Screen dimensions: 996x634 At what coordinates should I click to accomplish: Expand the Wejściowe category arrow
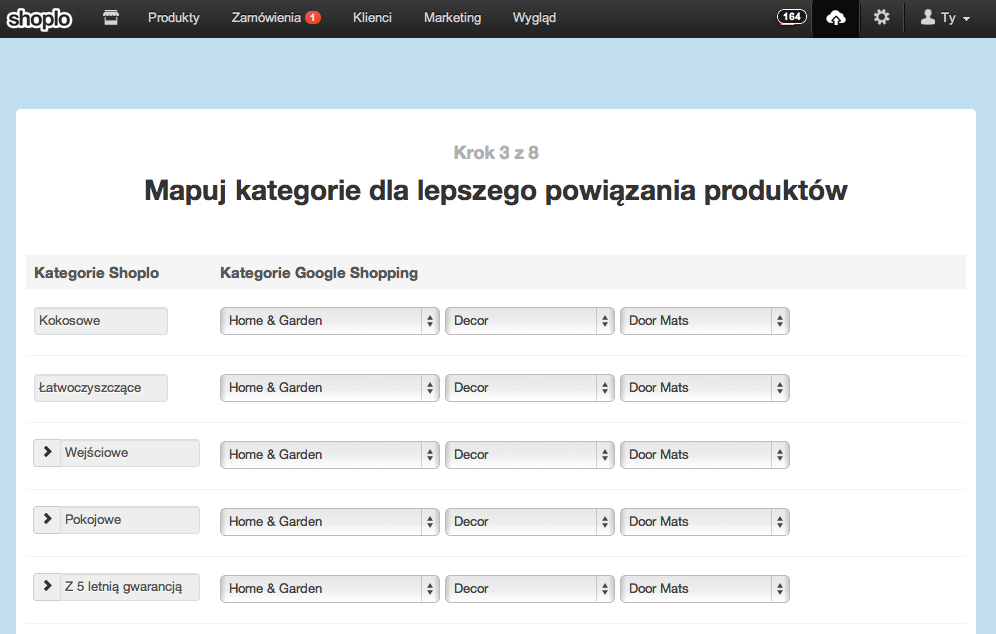tap(47, 452)
